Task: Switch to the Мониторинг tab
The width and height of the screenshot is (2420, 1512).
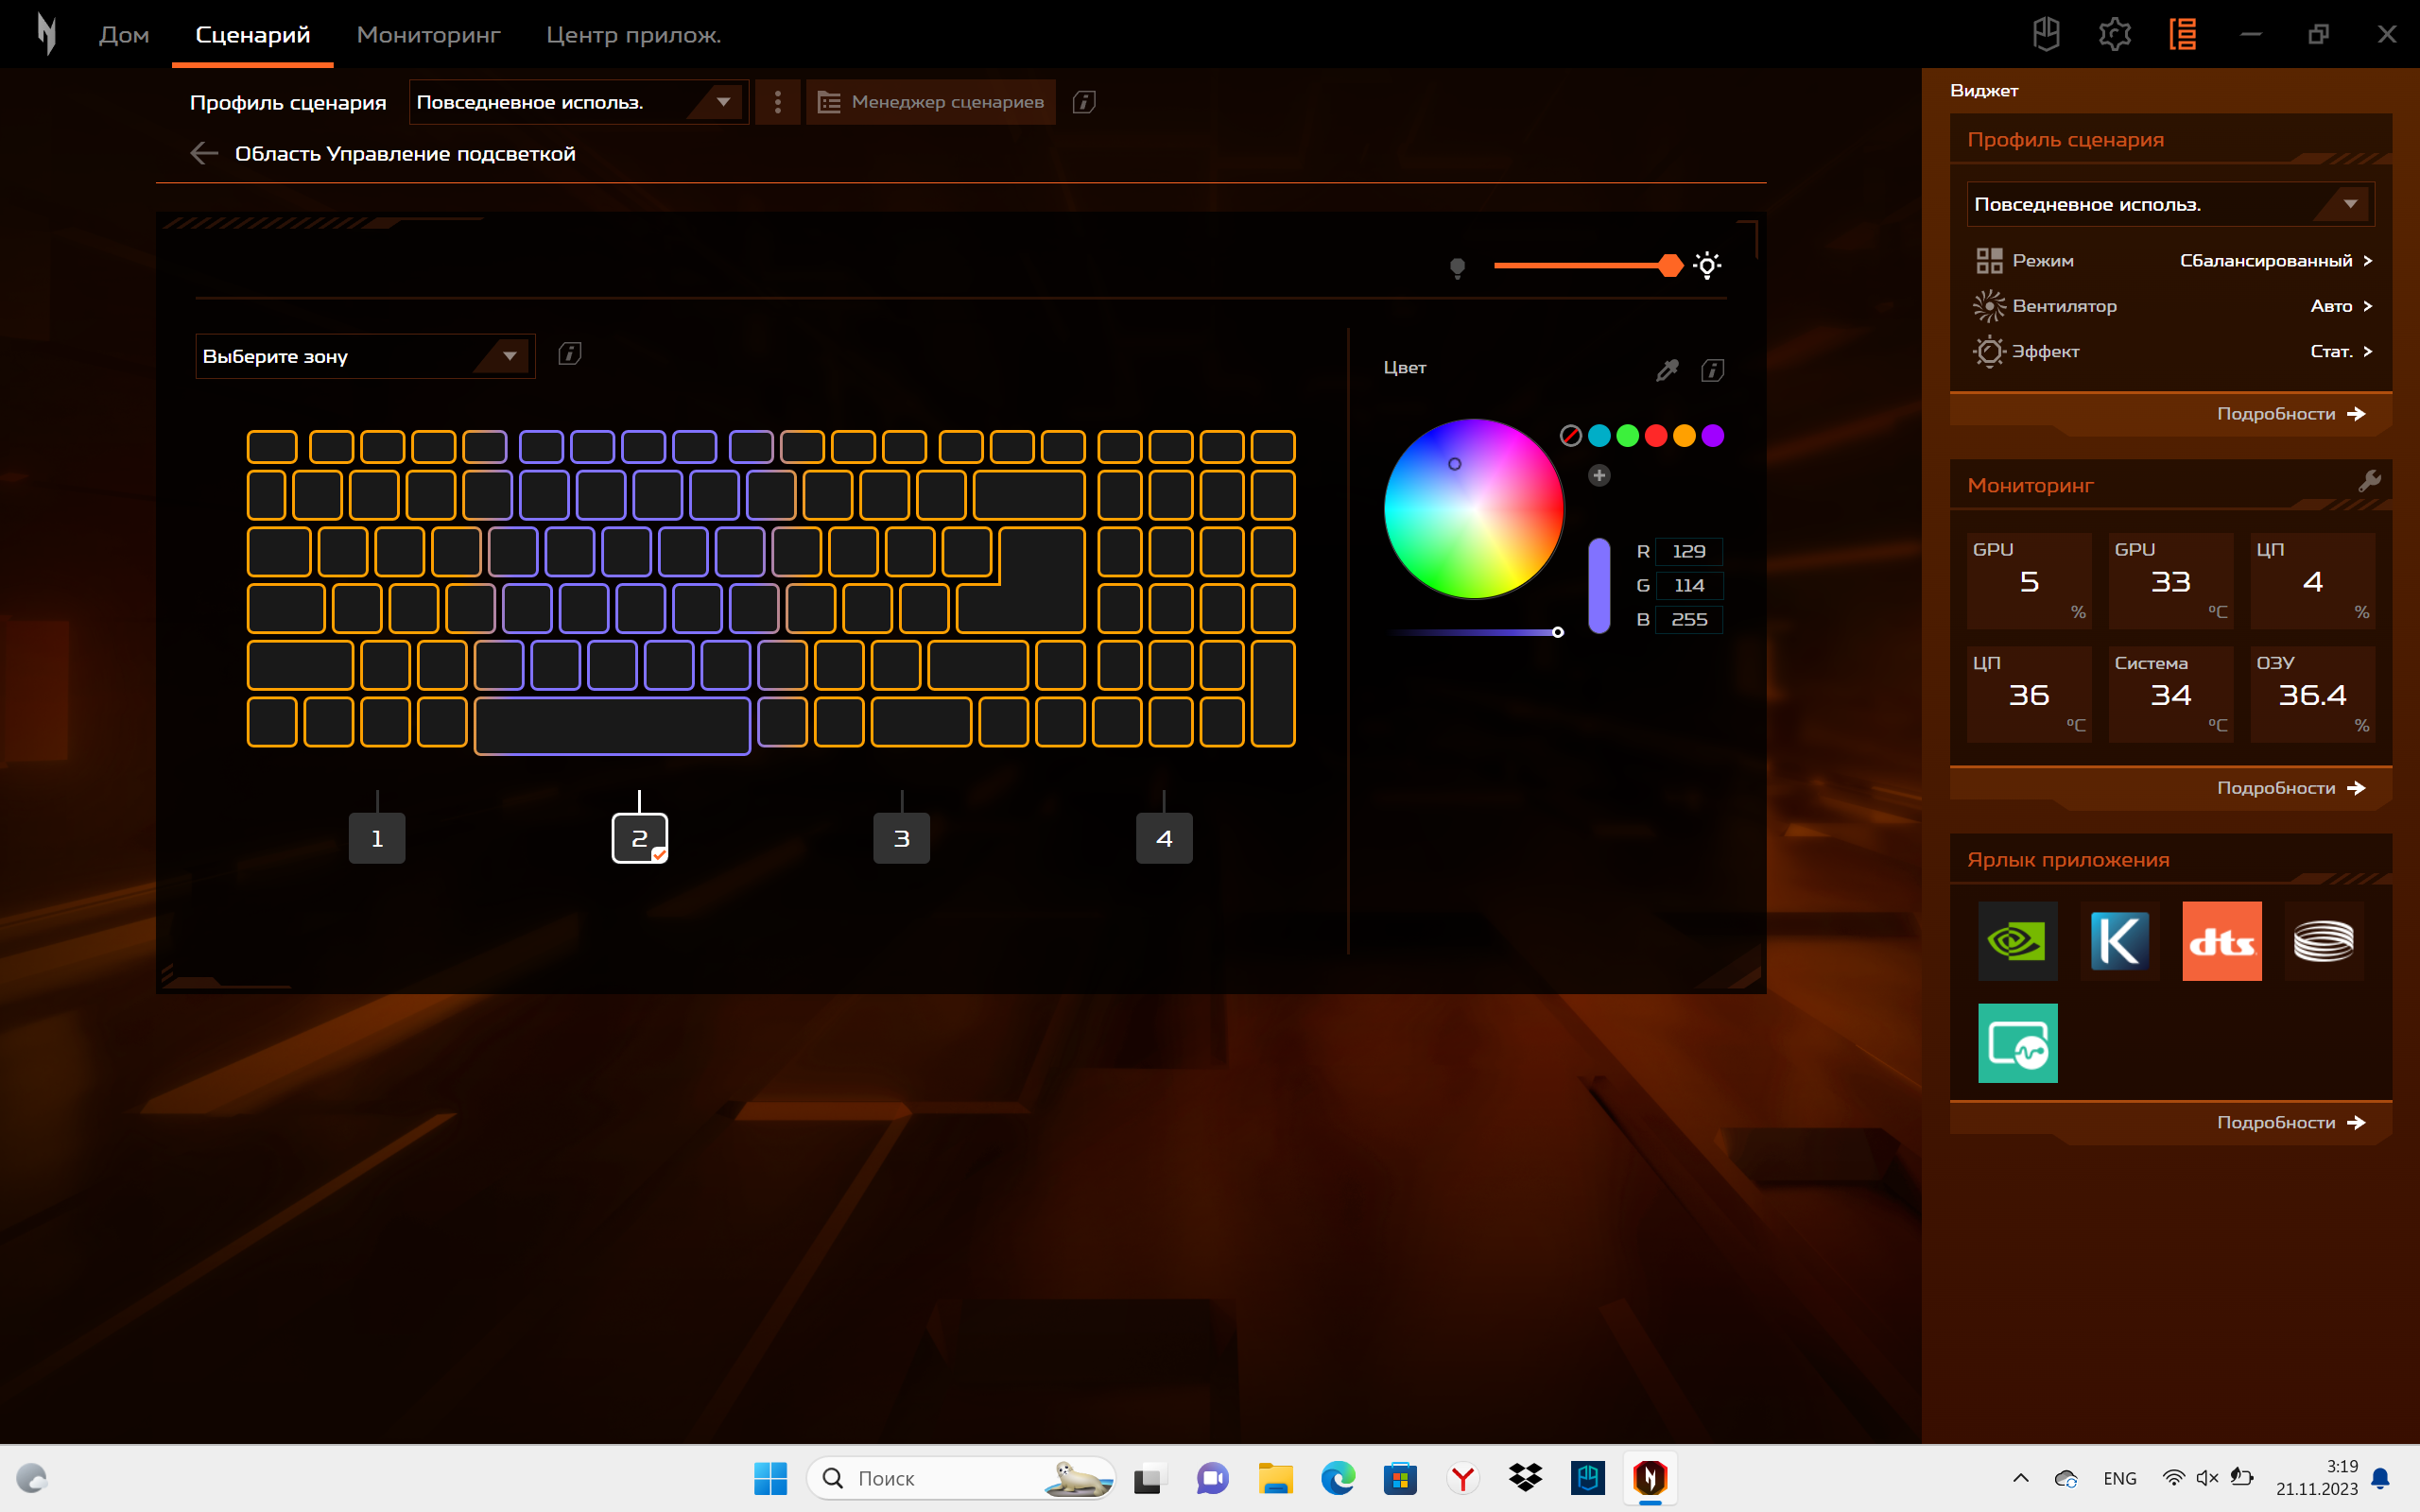Action: [x=429, y=35]
